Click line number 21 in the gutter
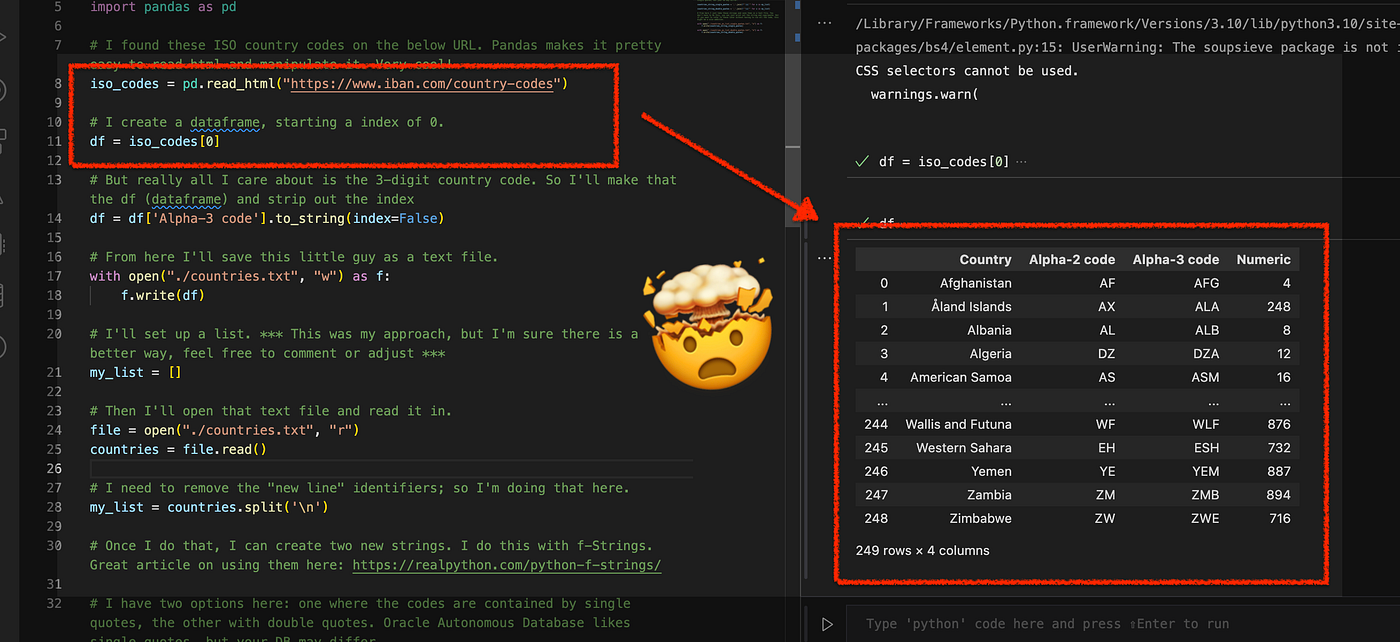Screen dimensions: 1400x642 pyautogui.click(x=54, y=372)
